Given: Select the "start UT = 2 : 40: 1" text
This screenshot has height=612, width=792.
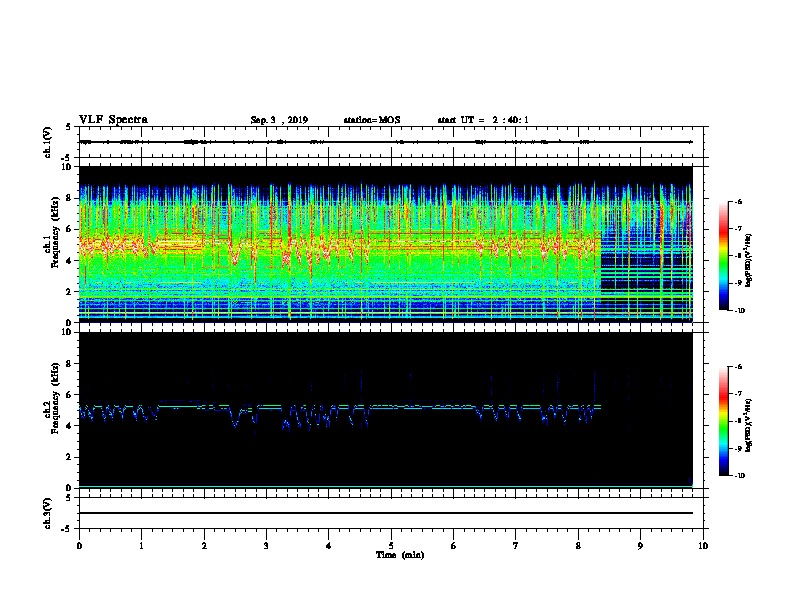Looking at the screenshot, I should point(483,120).
